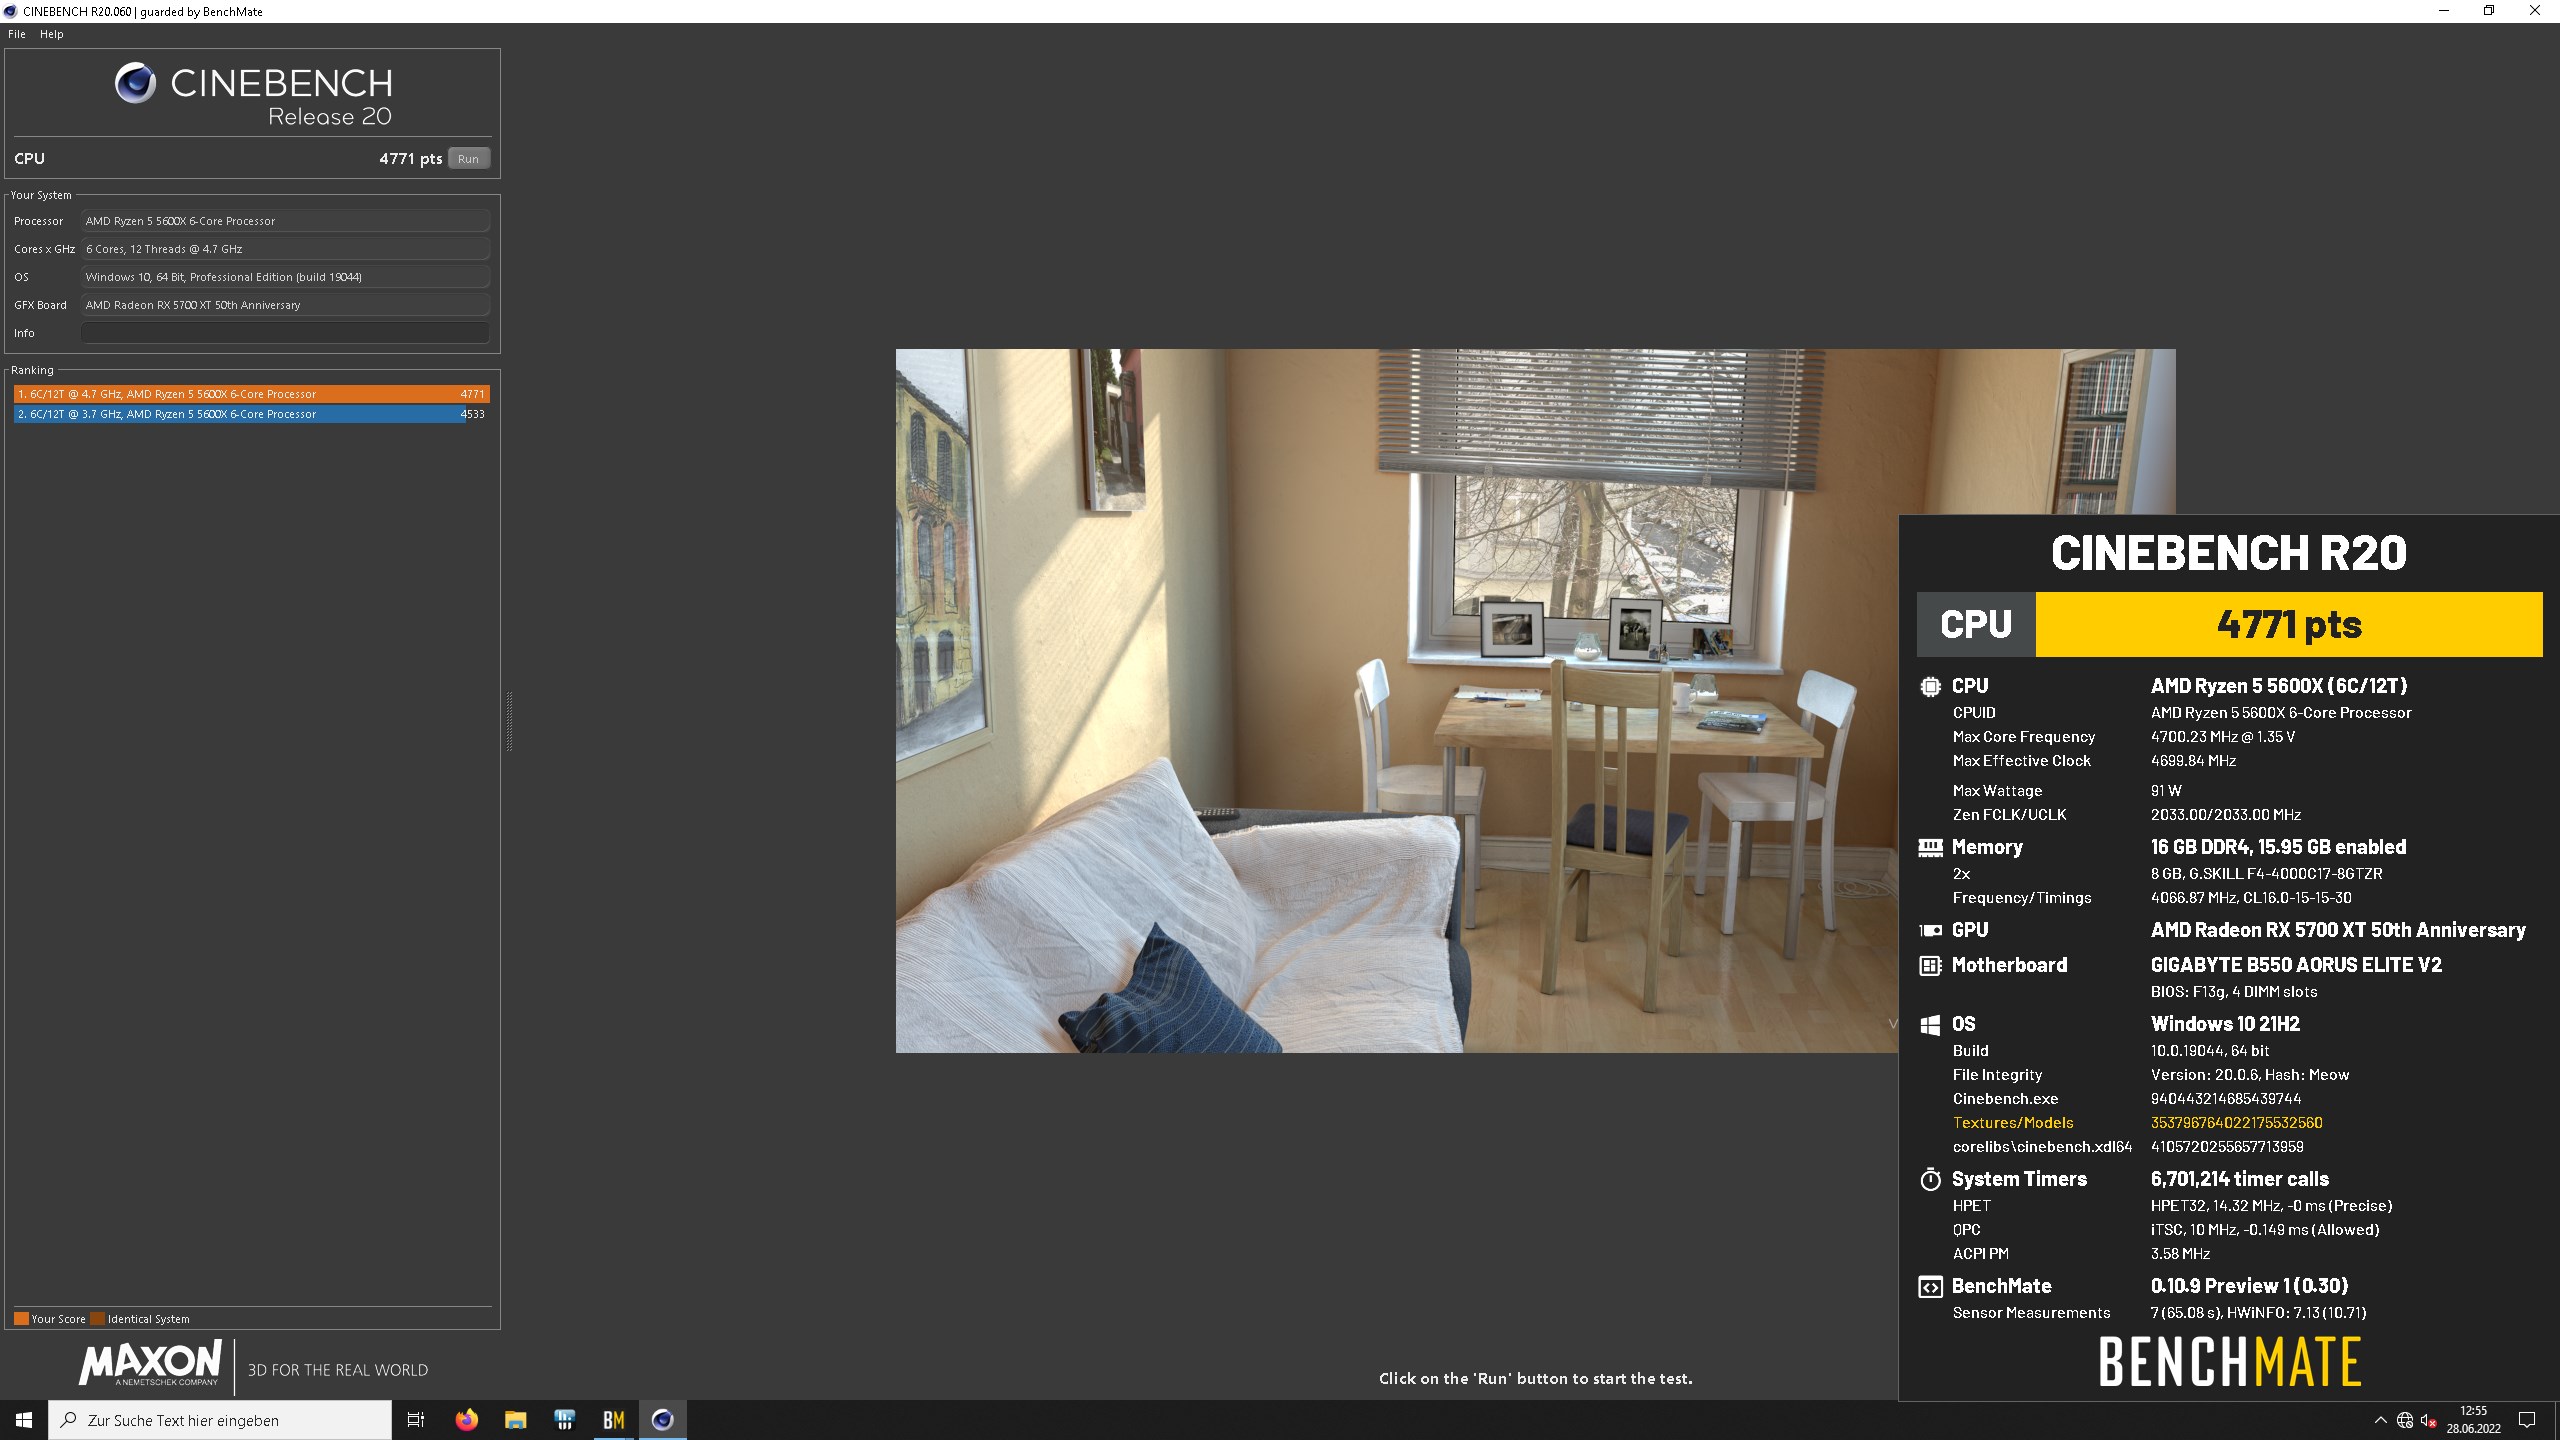Click the Cinebench taskbar icon
Viewport: 2560px width, 1440px height.
point(663,1420)
